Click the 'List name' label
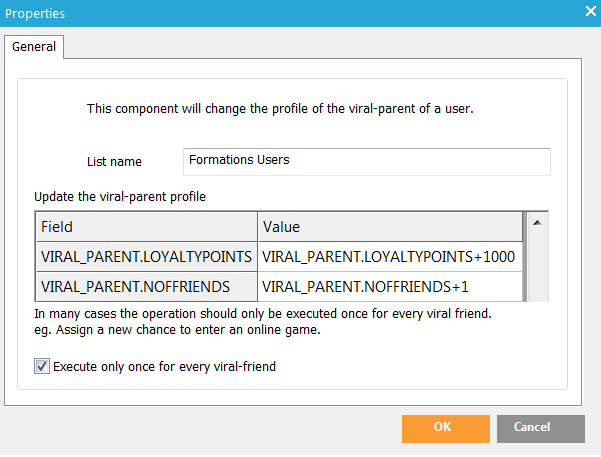The image size is (601, 457). tap(114, 162)
